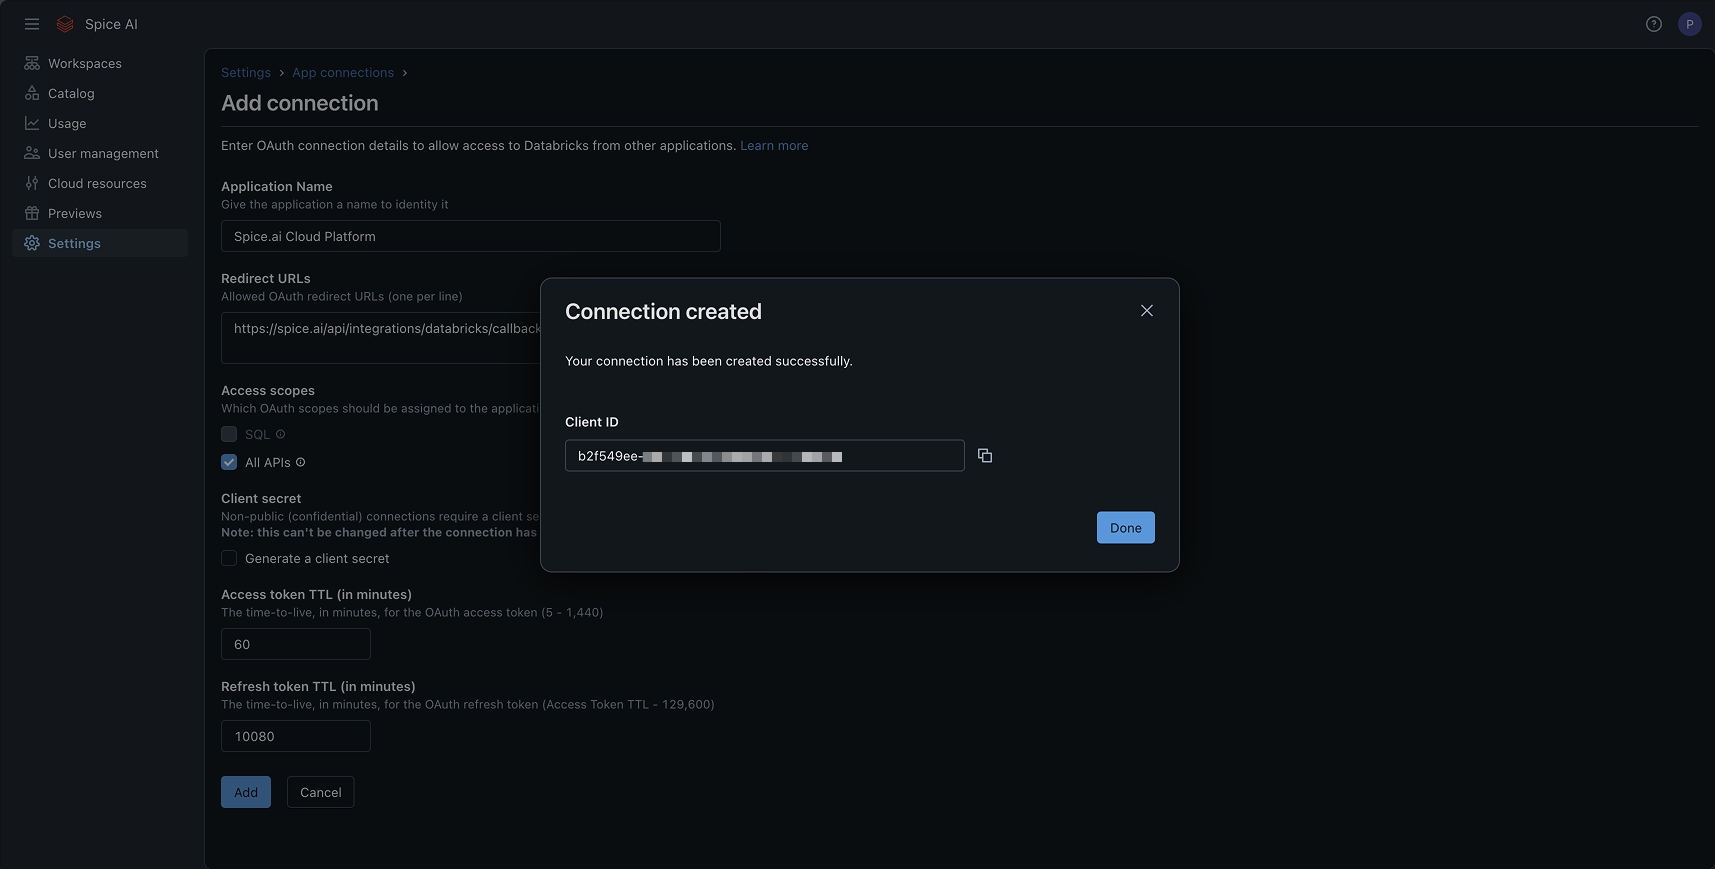Click the Client ID text field

pos(764,456)
